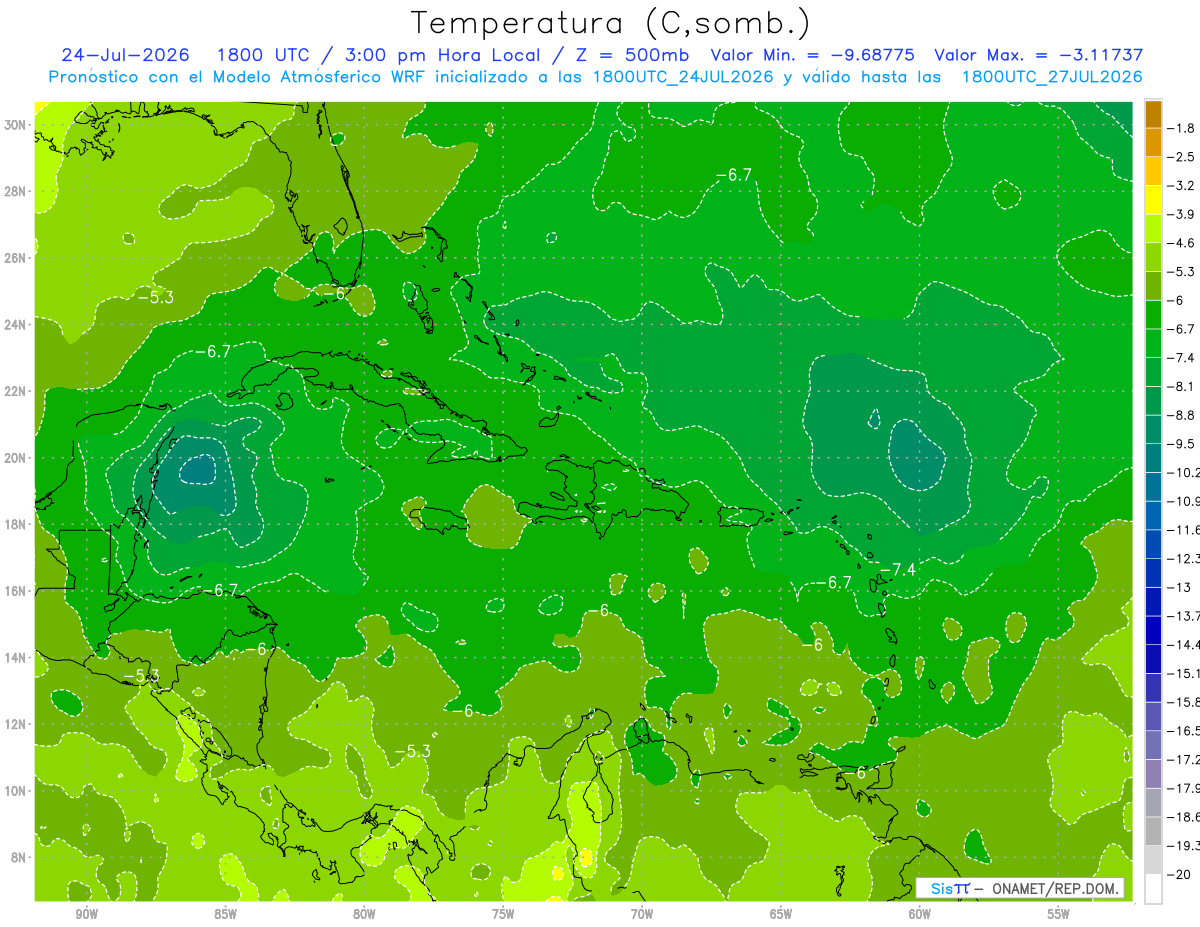Screen dimensions: 1200x927
Task: Click colorbar tick label "-18.6"
Action: [1183, 817]
